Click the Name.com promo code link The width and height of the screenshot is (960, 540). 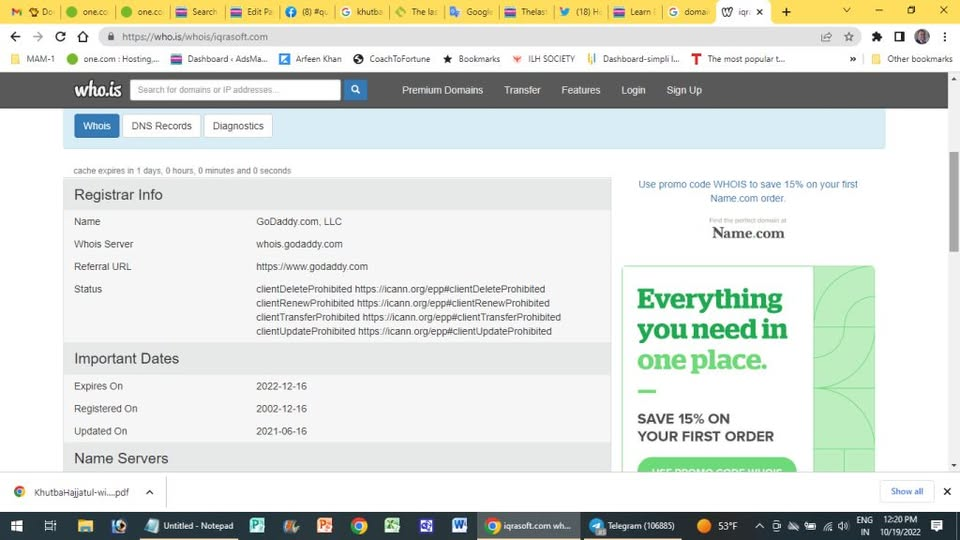[748, 191]
